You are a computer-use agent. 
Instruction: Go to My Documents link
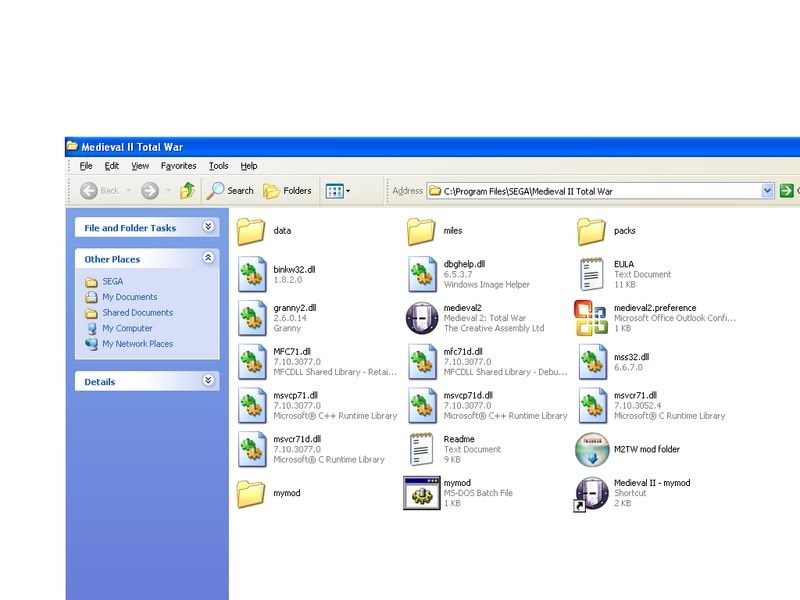click(121, 297)
